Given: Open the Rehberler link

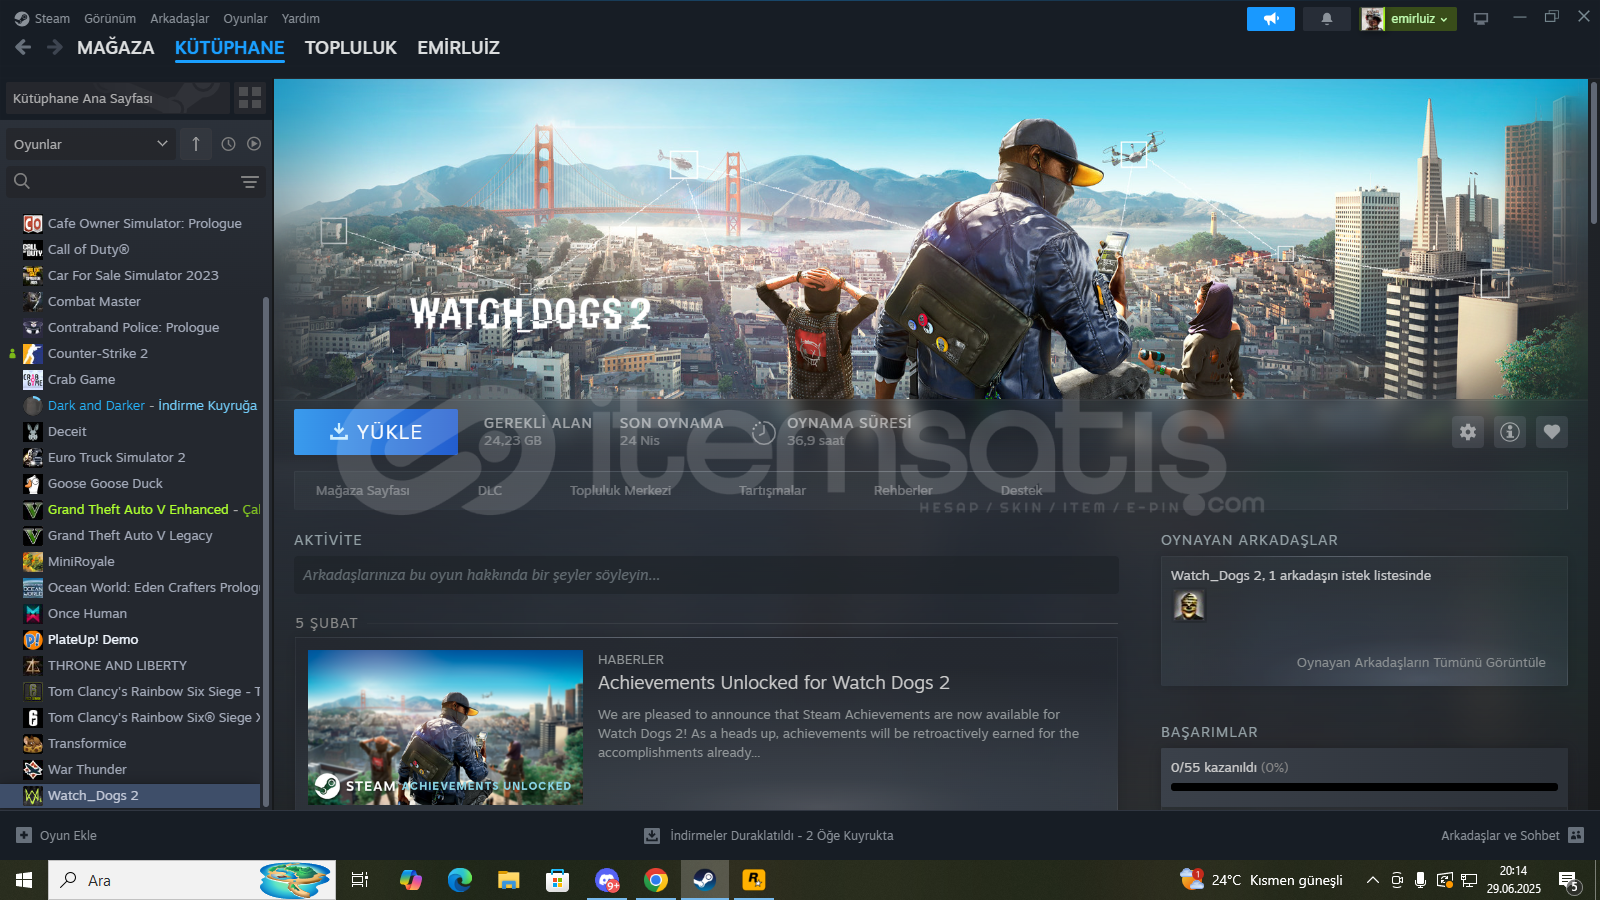Looking at the screenshot, I should pos(903,490).
